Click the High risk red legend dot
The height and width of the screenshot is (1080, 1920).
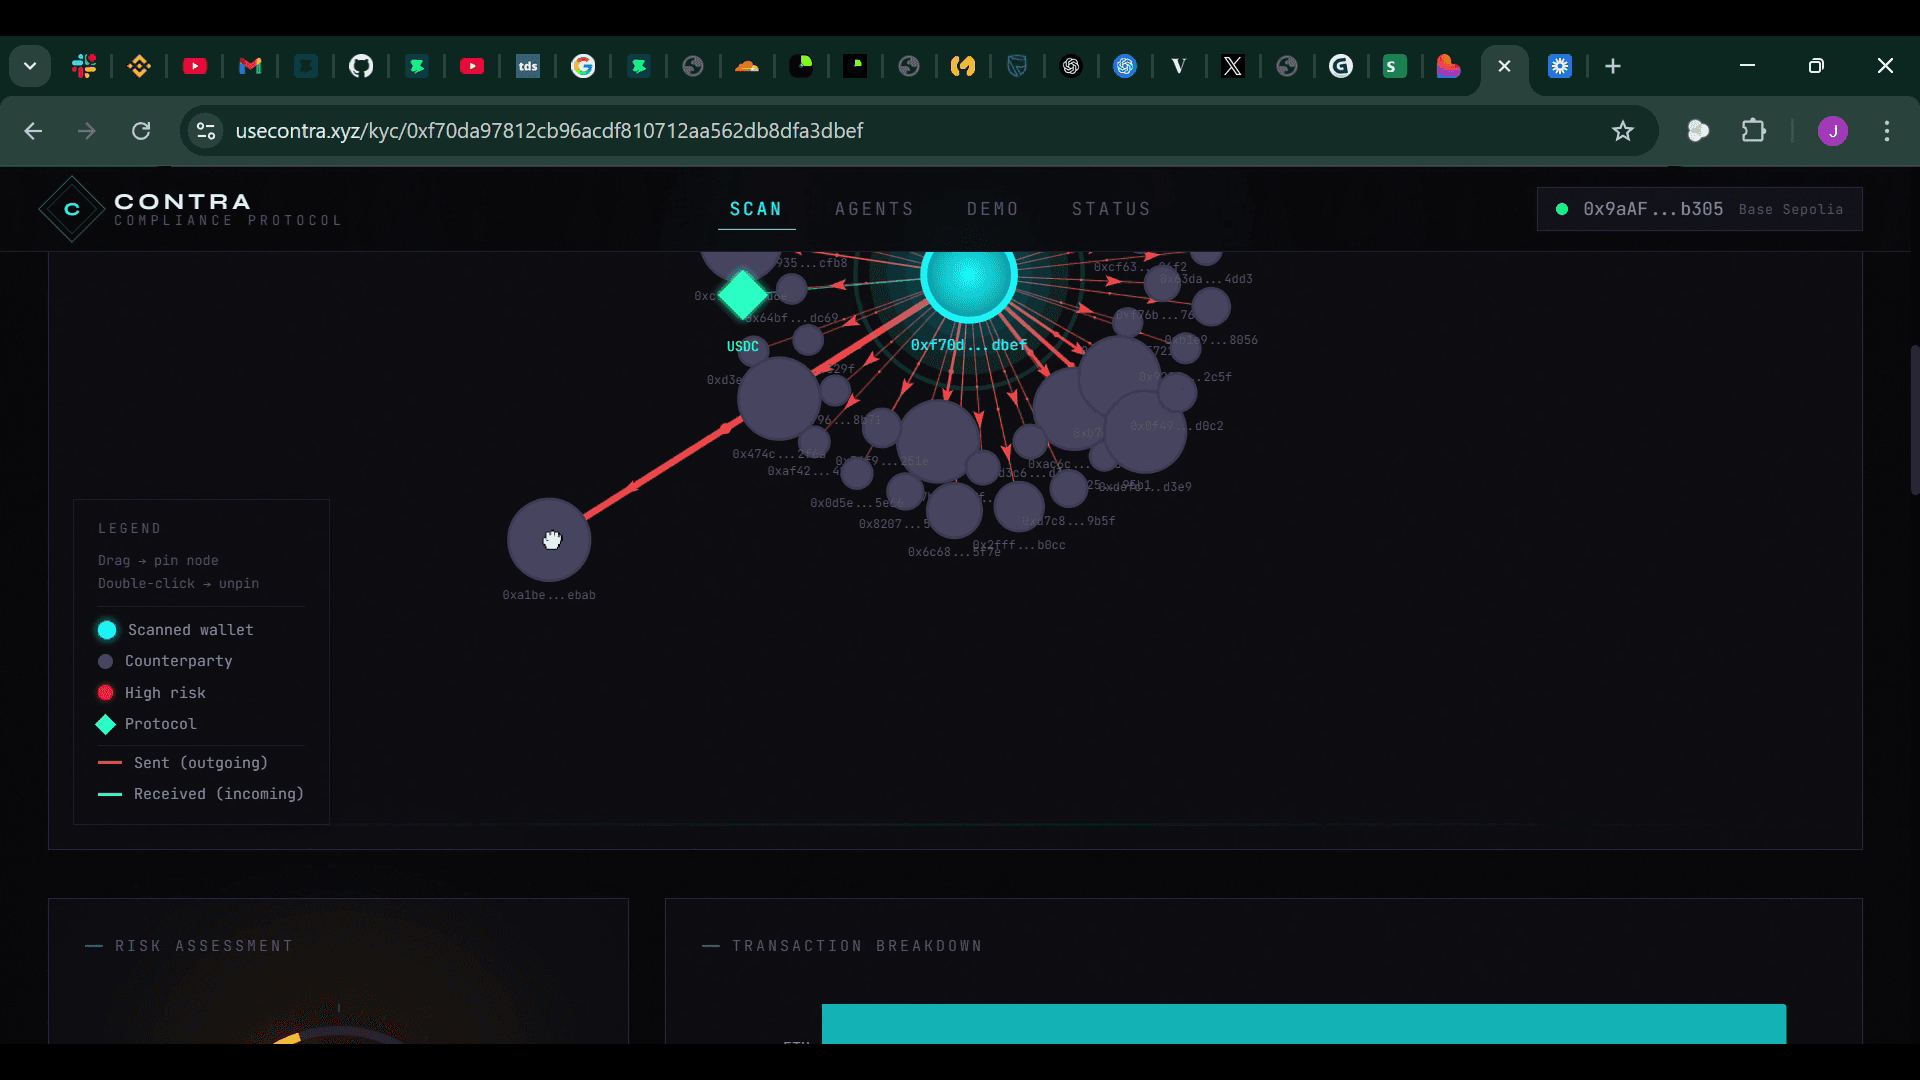coord(105,692)
